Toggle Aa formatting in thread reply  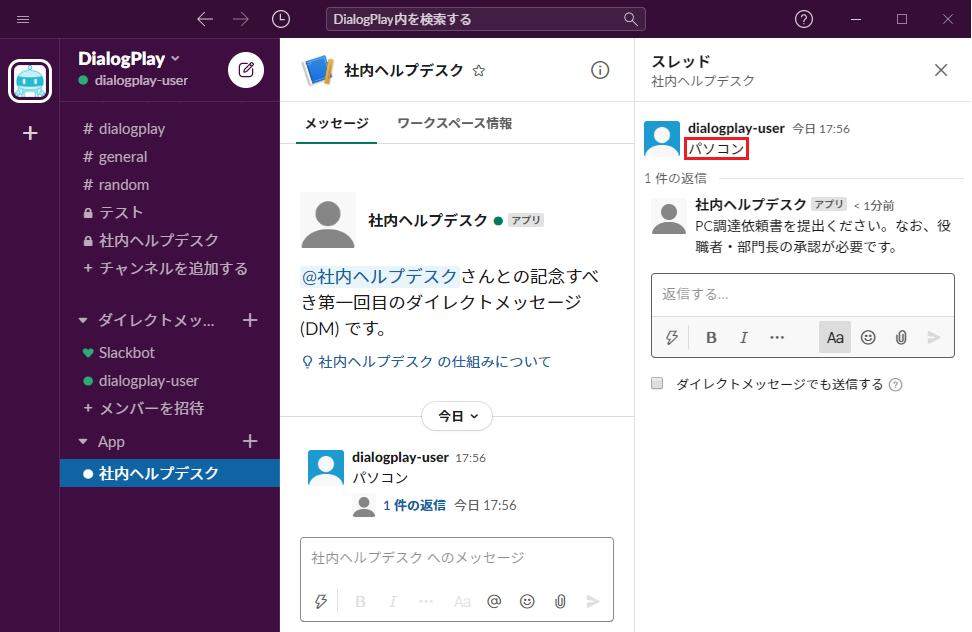[835, 337]
